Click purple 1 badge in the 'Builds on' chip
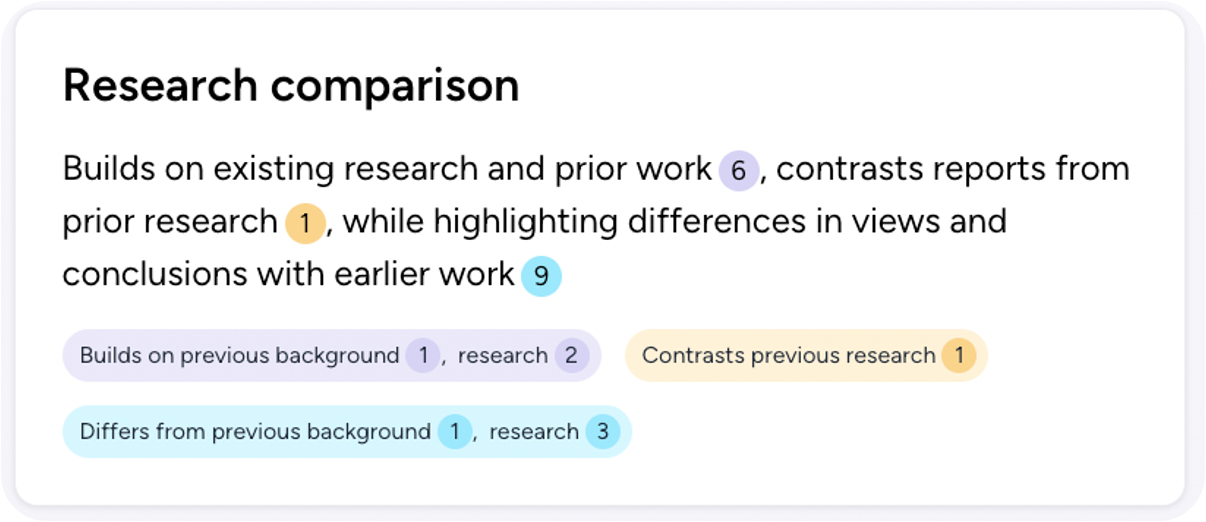Screen dimensions: 1206x522 pyautogui.click(x=423, y=356)
